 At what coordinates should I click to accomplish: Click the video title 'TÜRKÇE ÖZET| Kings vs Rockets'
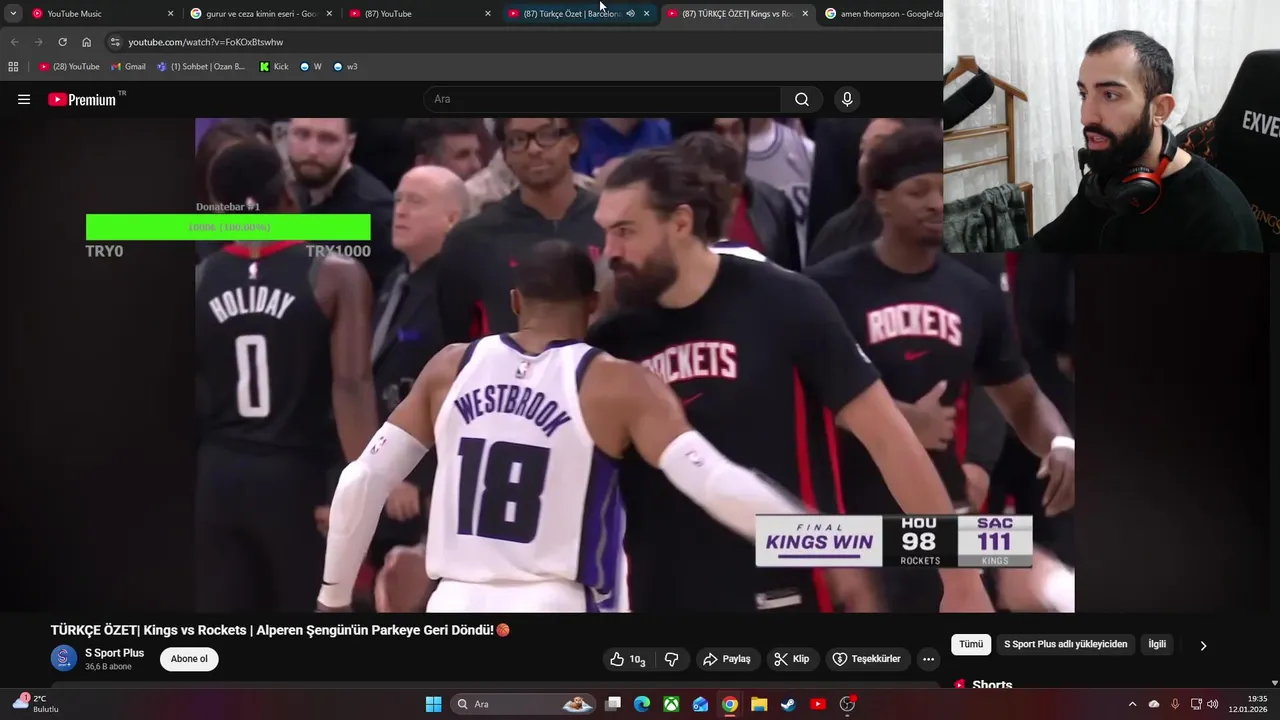click(280, 630)
